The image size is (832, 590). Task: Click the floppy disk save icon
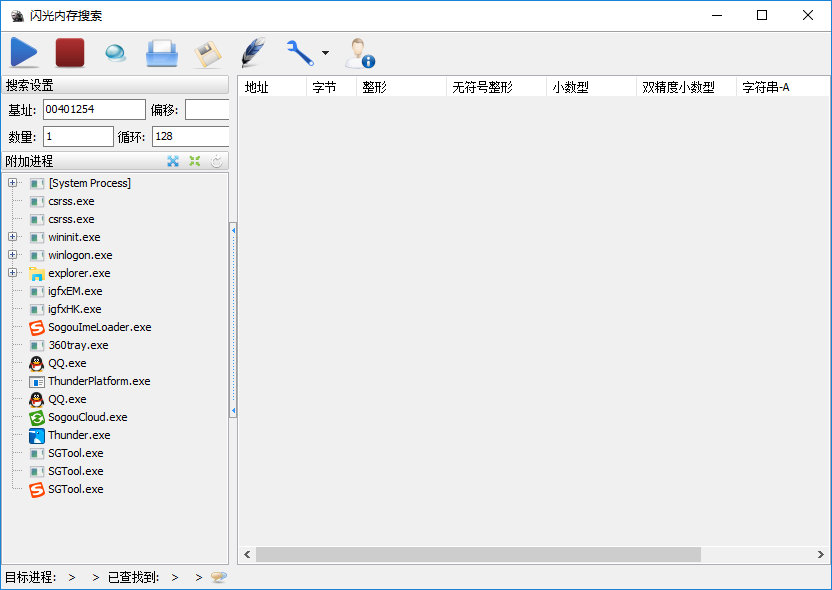pyautogui.click(x=208, y=53)
